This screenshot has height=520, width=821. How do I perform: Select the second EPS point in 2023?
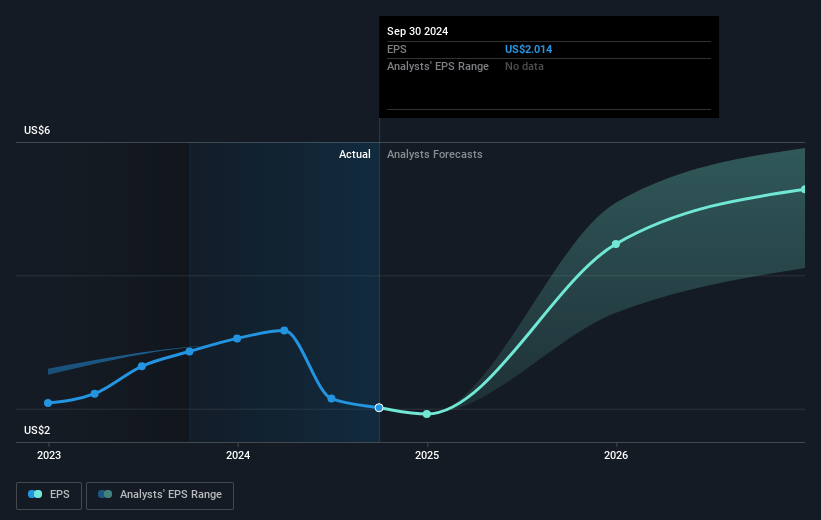tap(95, 394)
